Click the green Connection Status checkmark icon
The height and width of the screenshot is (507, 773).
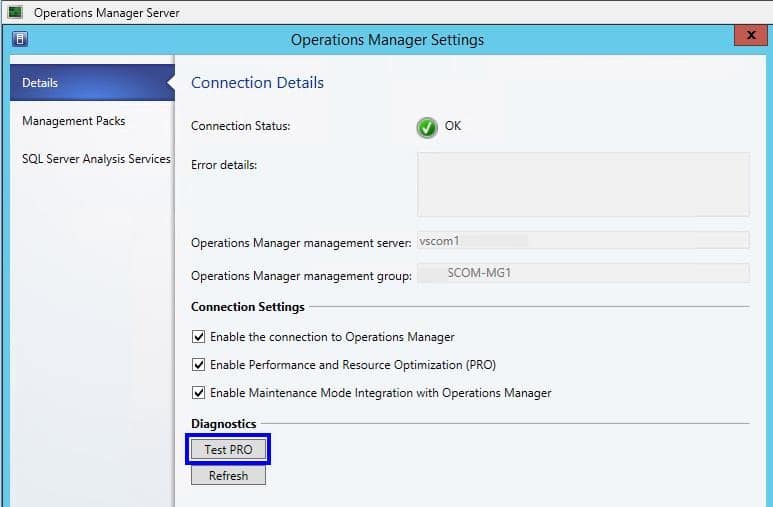pos(427,127)
